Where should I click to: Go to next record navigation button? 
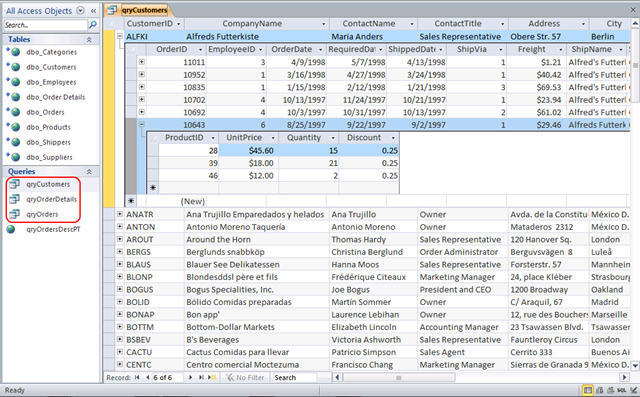[x=190, y=378]
